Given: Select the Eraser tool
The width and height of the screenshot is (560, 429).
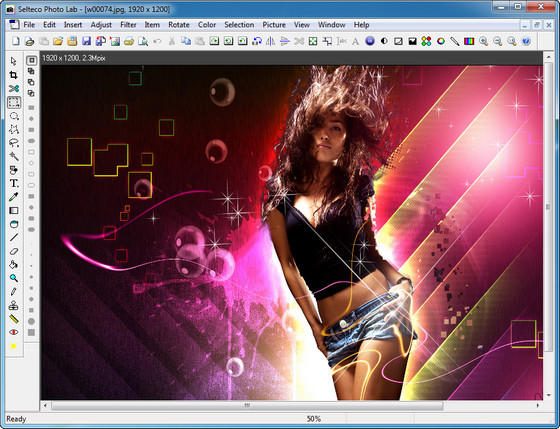Looking at the screenshot, I should 14,251.
